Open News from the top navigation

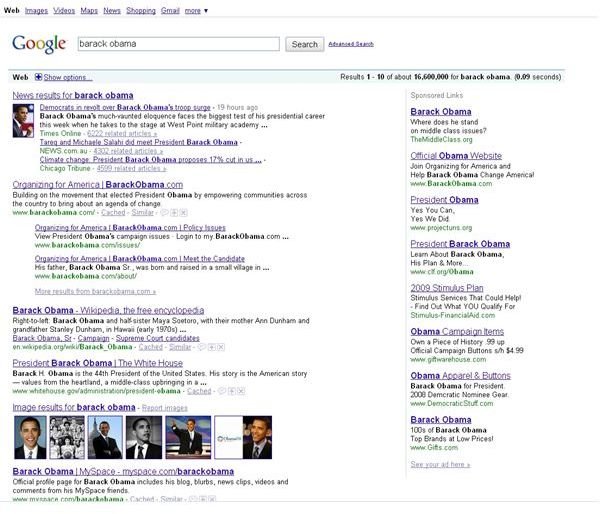tap(112, 11)
